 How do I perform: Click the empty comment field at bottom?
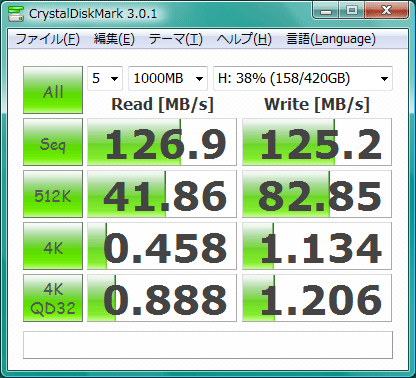(x=208, y=345)
